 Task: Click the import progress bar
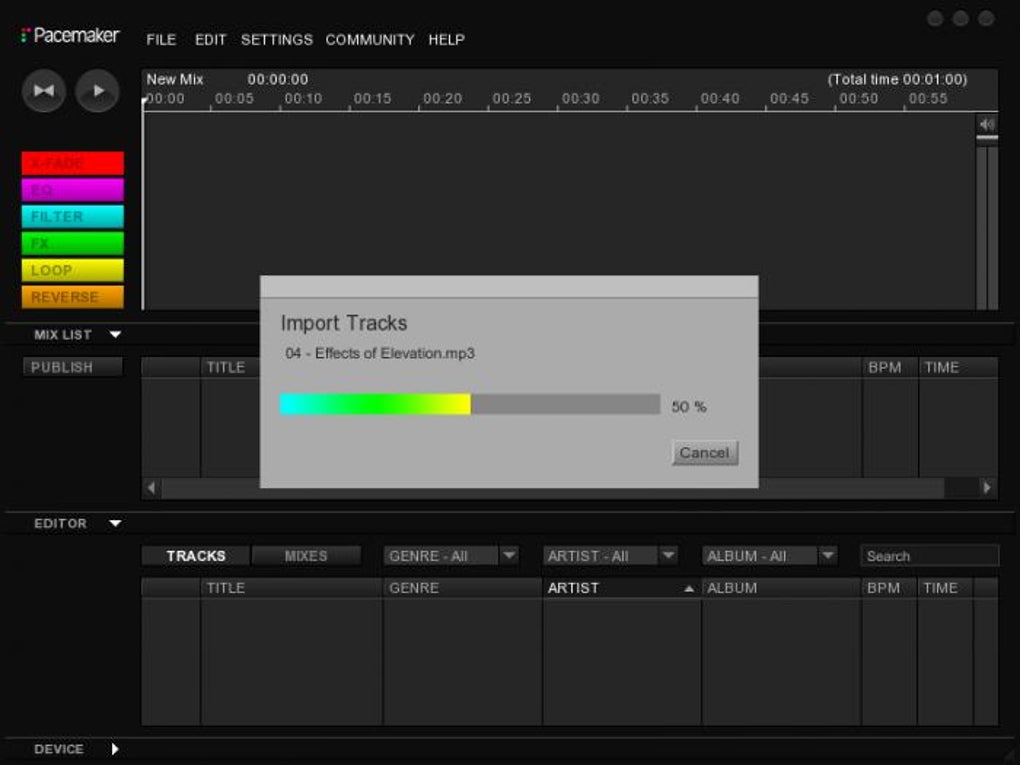pos(470,404)
